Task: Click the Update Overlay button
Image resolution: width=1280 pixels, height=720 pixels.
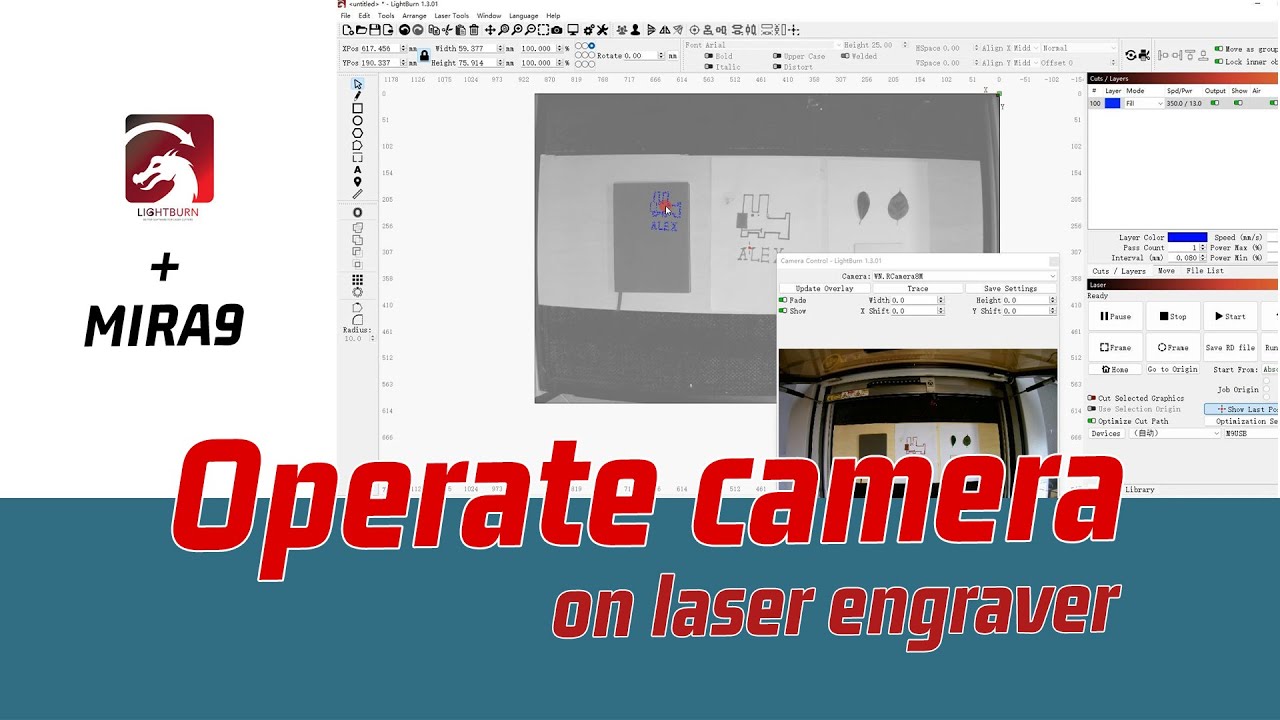Action: 824,288
